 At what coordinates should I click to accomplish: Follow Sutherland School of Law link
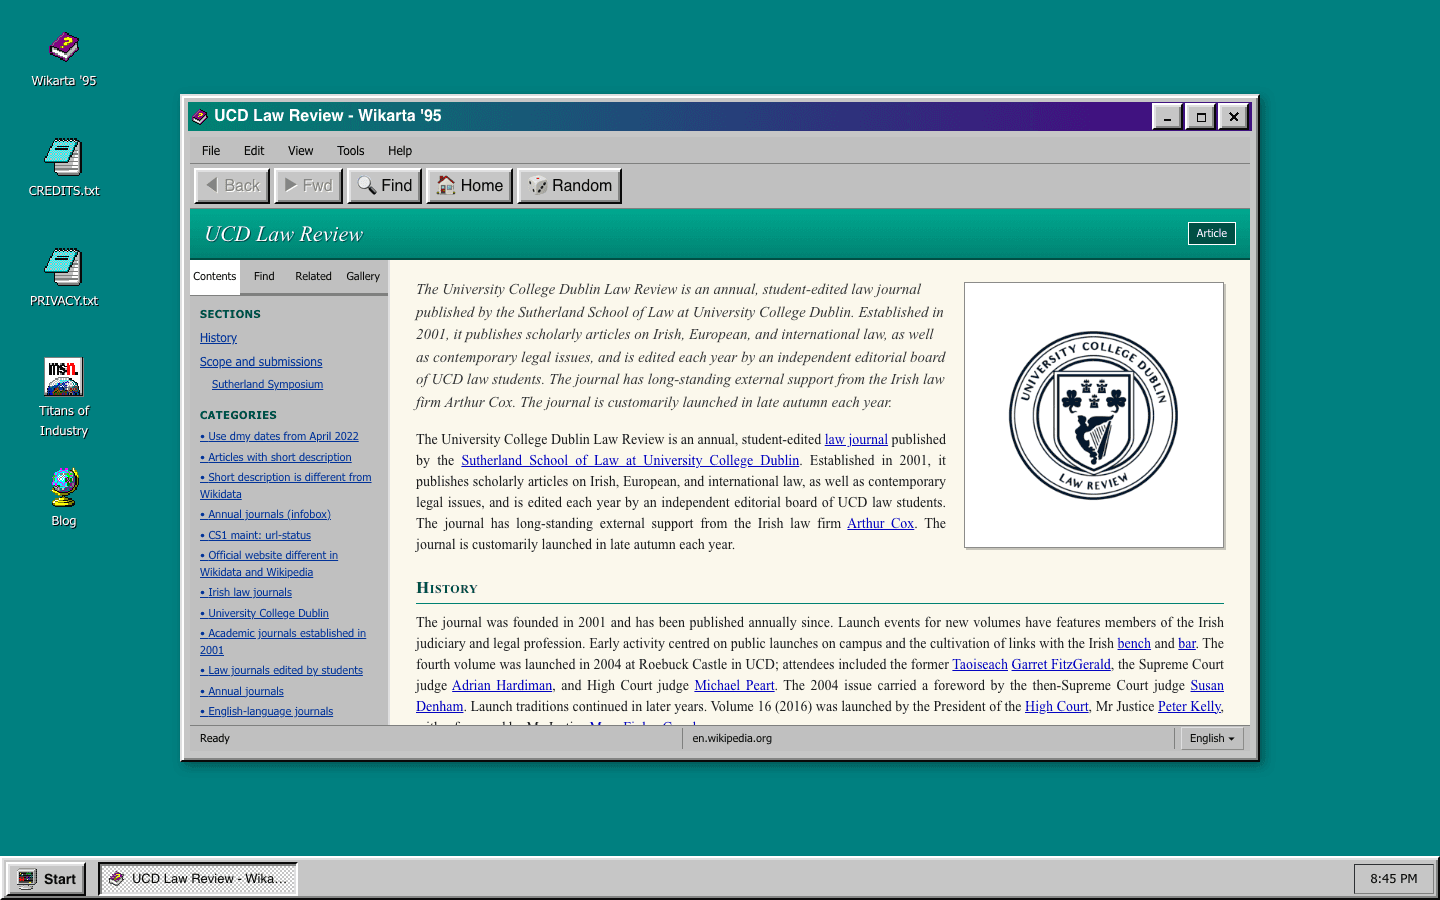[x=630, y=460]
